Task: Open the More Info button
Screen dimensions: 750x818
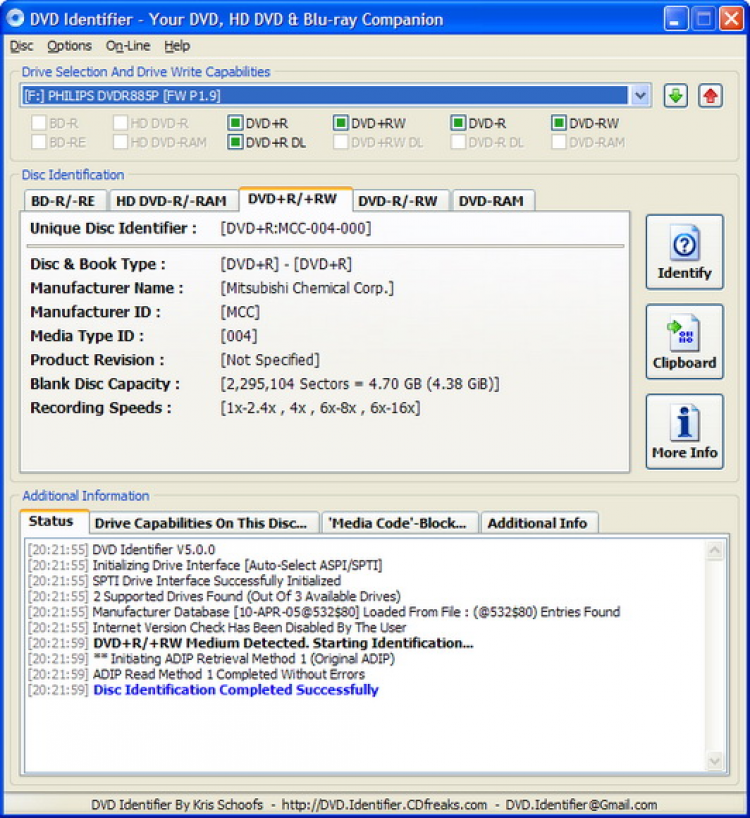Action: pyautogui.click(x=684, y=431)
